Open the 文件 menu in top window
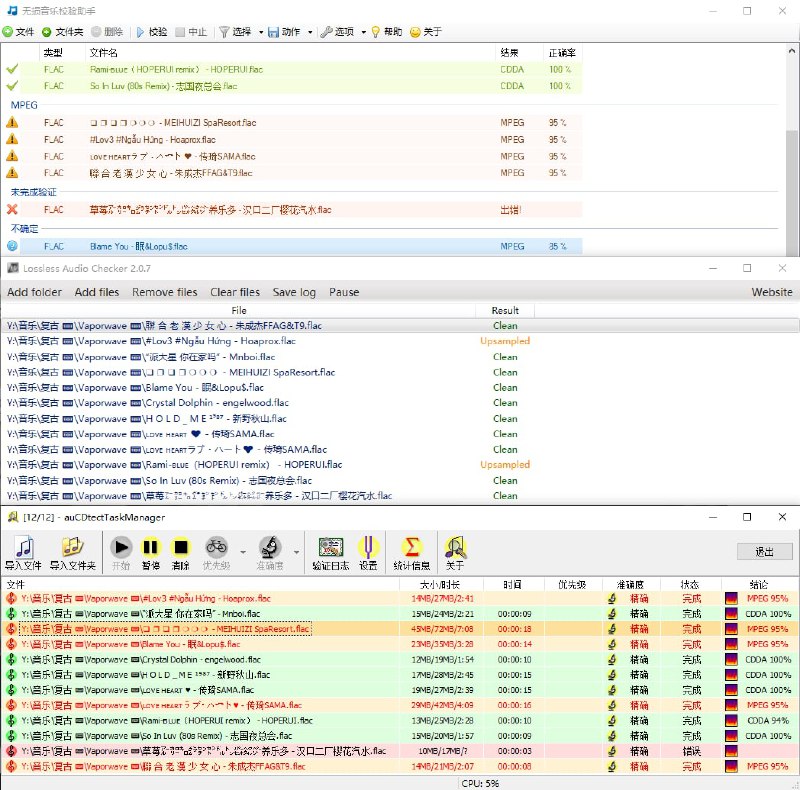 pyautogui.click(x=22, y=31)
